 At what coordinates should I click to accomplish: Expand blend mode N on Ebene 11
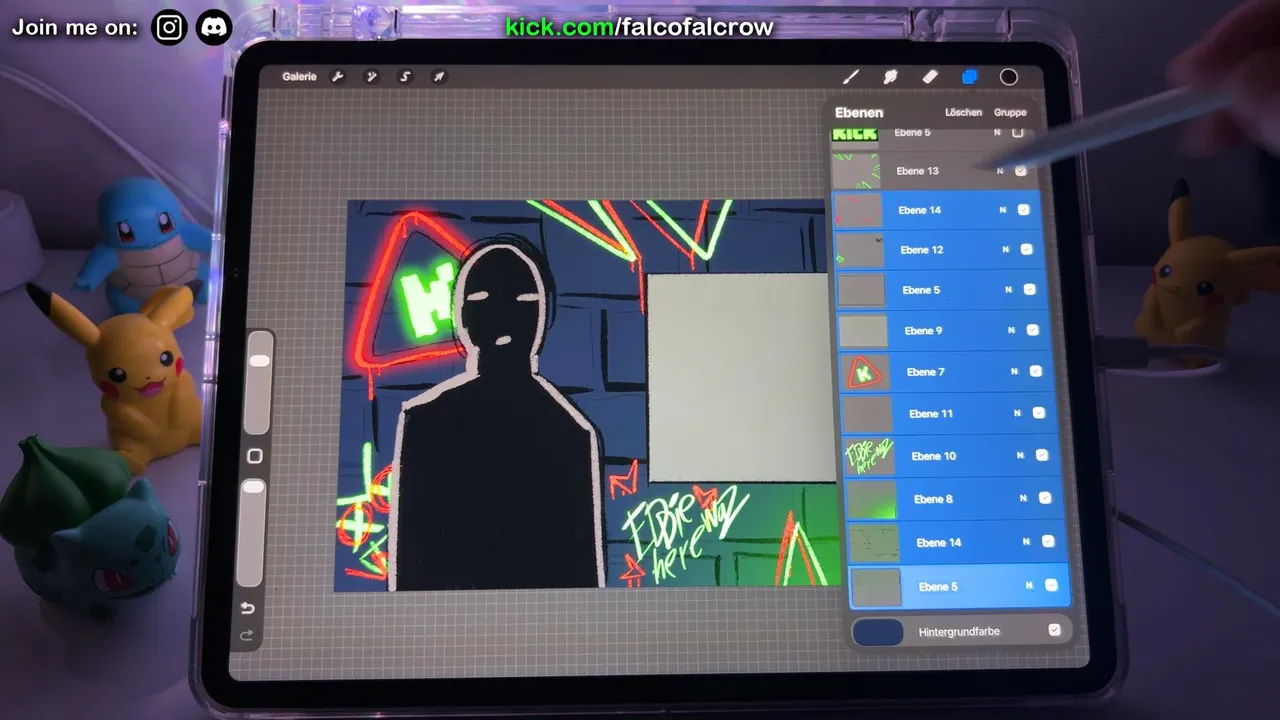pyautogui.click(x=1017, y=413)
